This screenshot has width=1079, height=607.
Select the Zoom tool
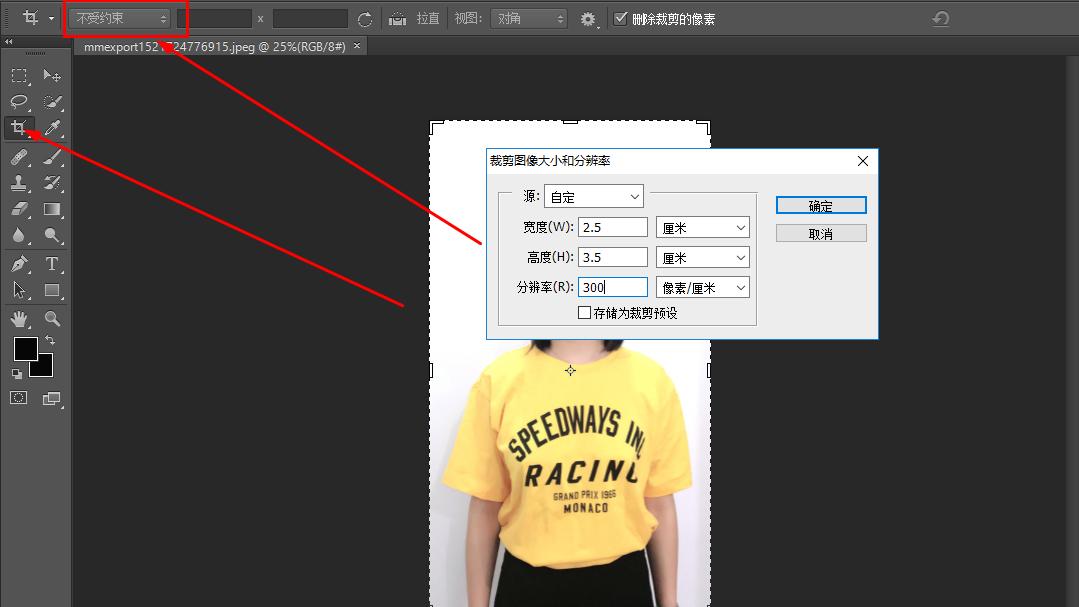coord(52,319)
